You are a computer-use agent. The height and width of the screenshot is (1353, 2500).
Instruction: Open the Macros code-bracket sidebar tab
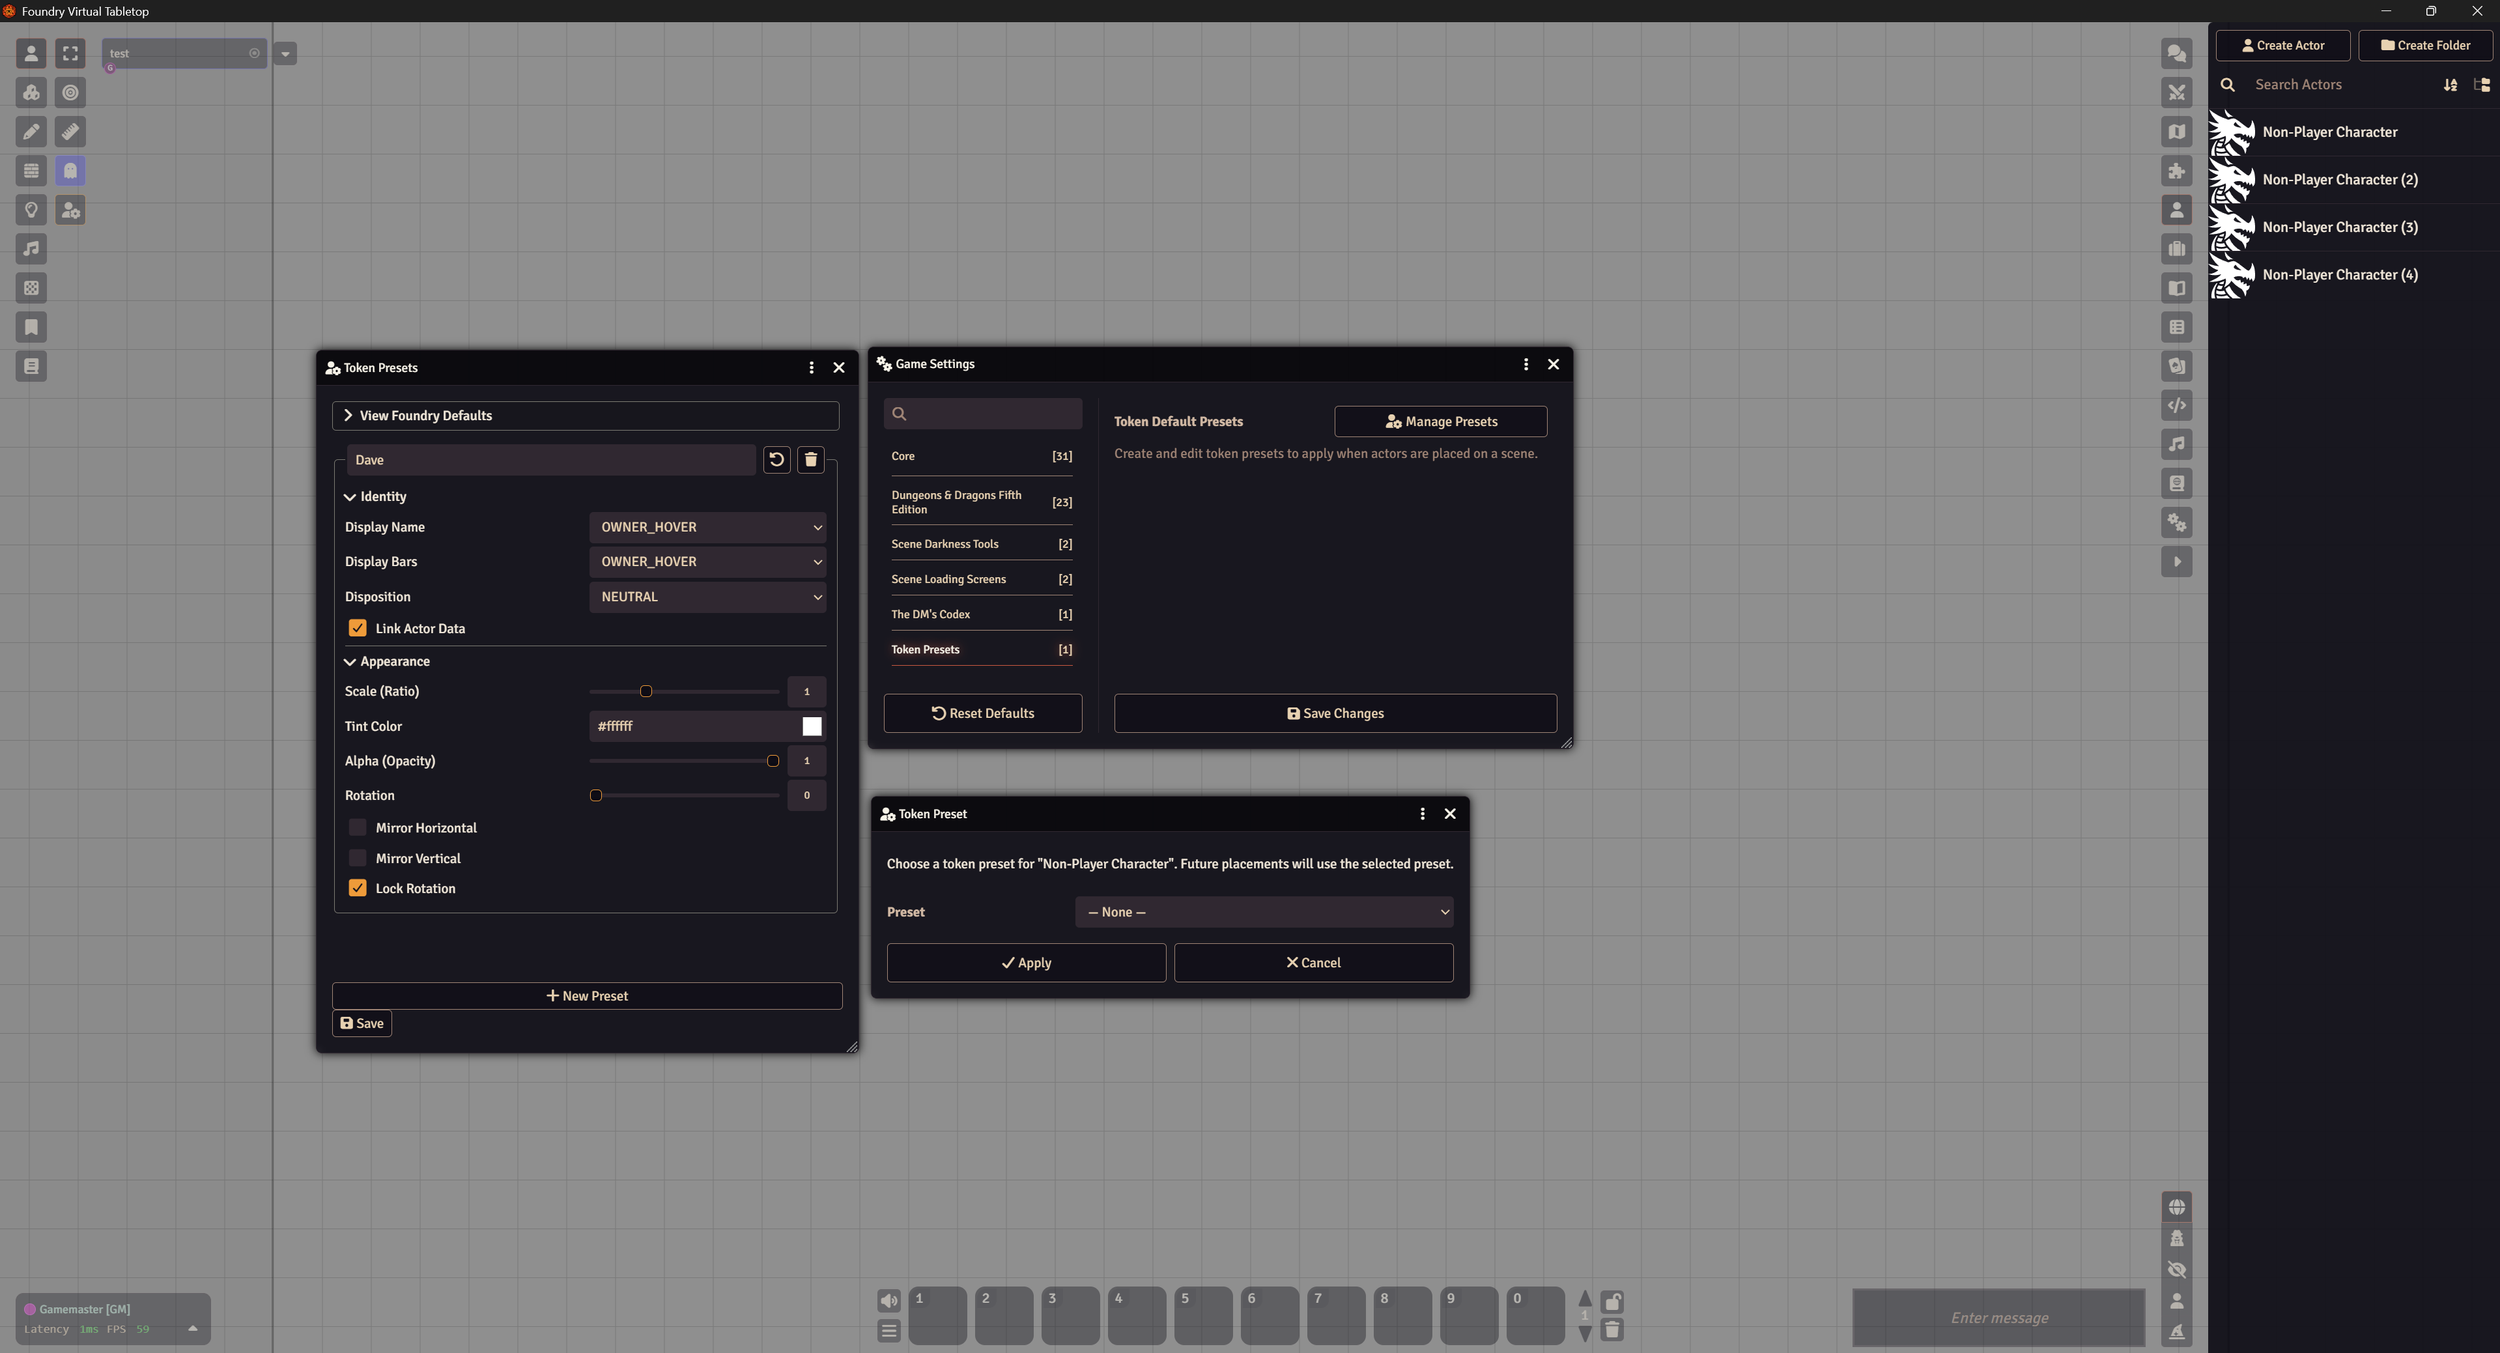tap(2176, 405)
